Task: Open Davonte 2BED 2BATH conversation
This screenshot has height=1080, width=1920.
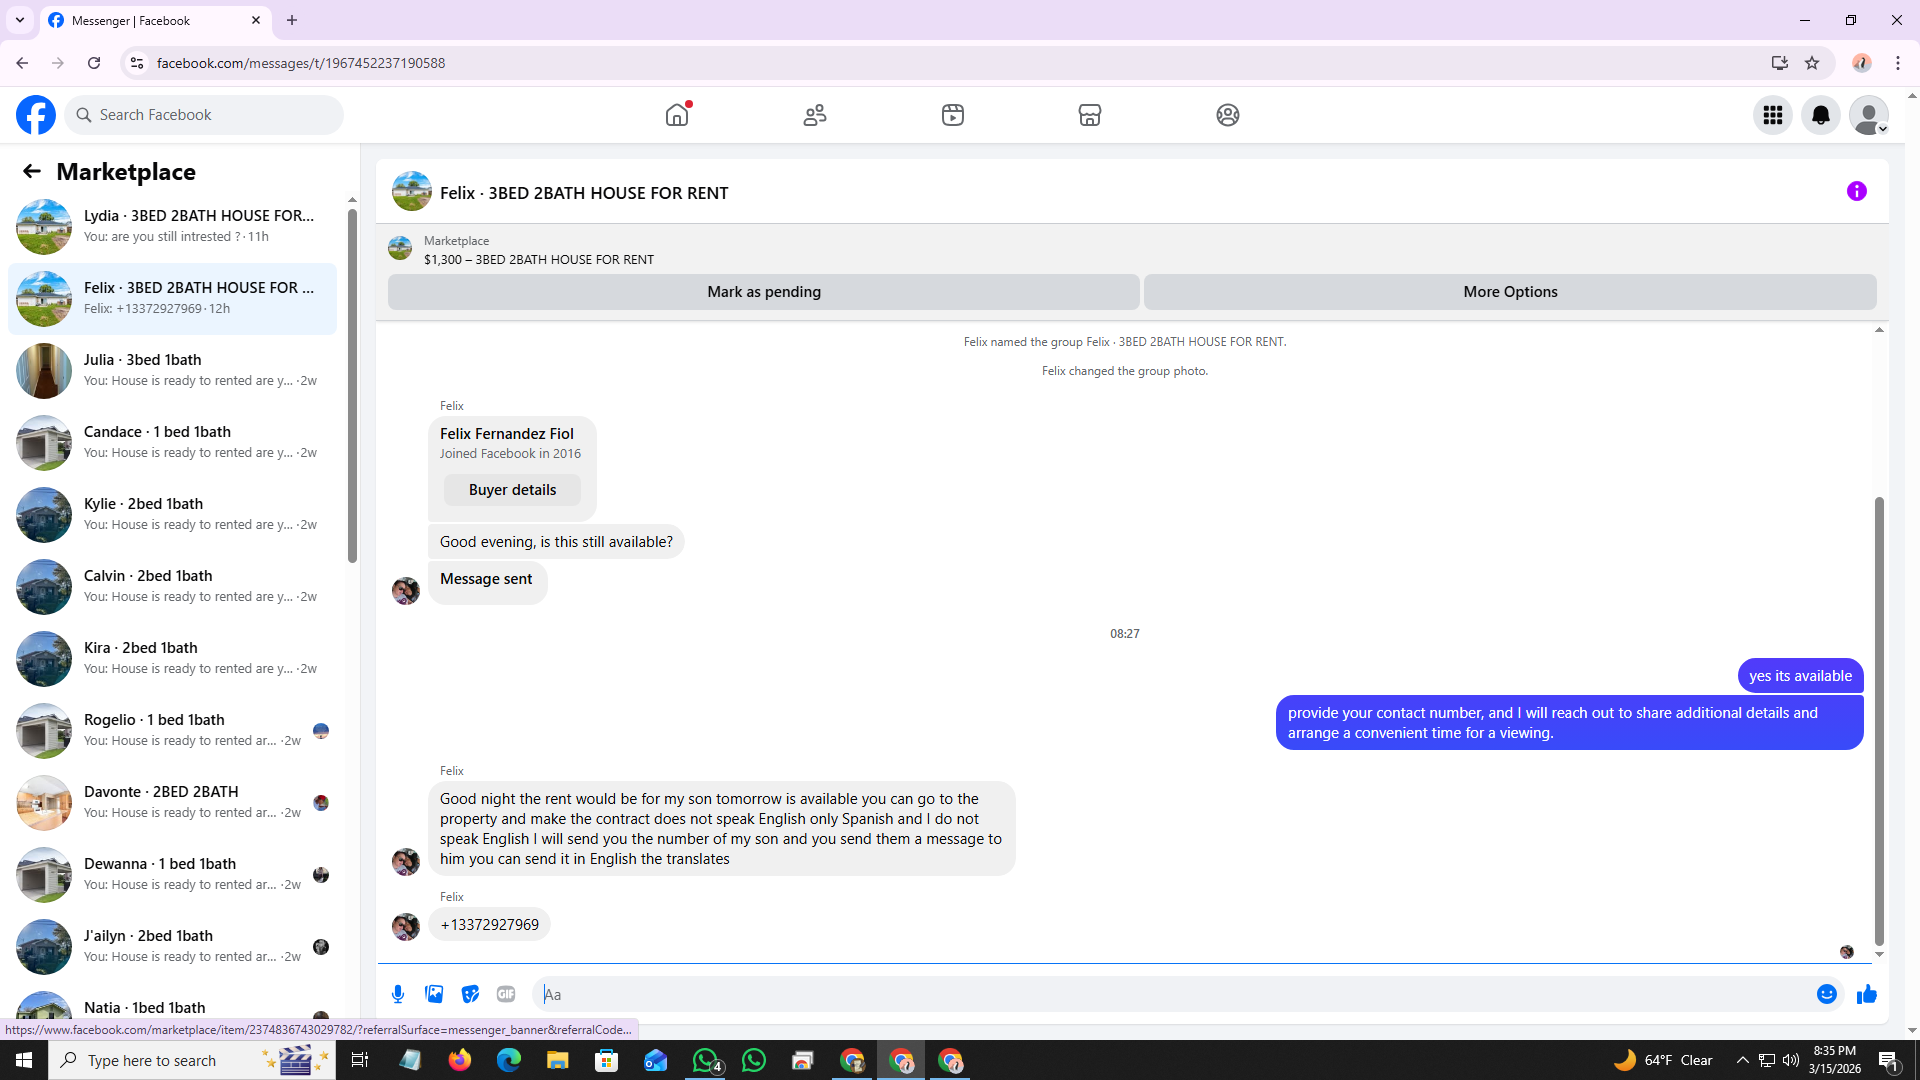Action: click(172, 802)
